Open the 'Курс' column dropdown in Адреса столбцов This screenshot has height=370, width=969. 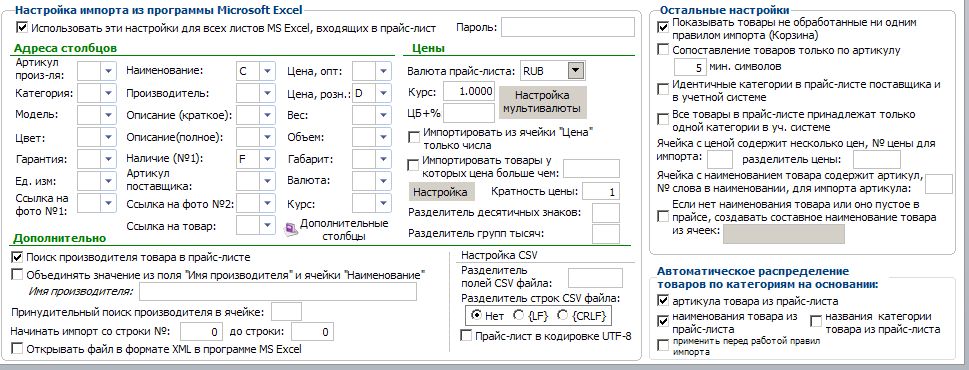(384, 203)
